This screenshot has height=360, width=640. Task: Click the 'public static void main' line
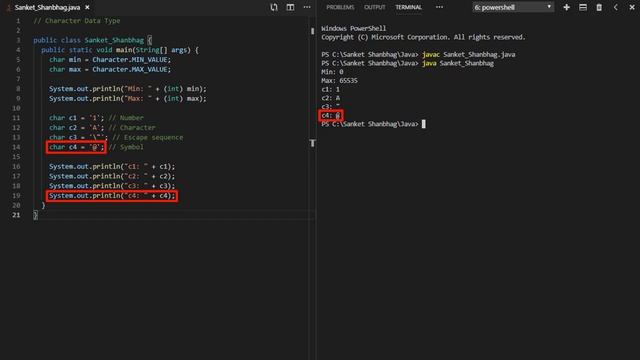click(120, 50)
